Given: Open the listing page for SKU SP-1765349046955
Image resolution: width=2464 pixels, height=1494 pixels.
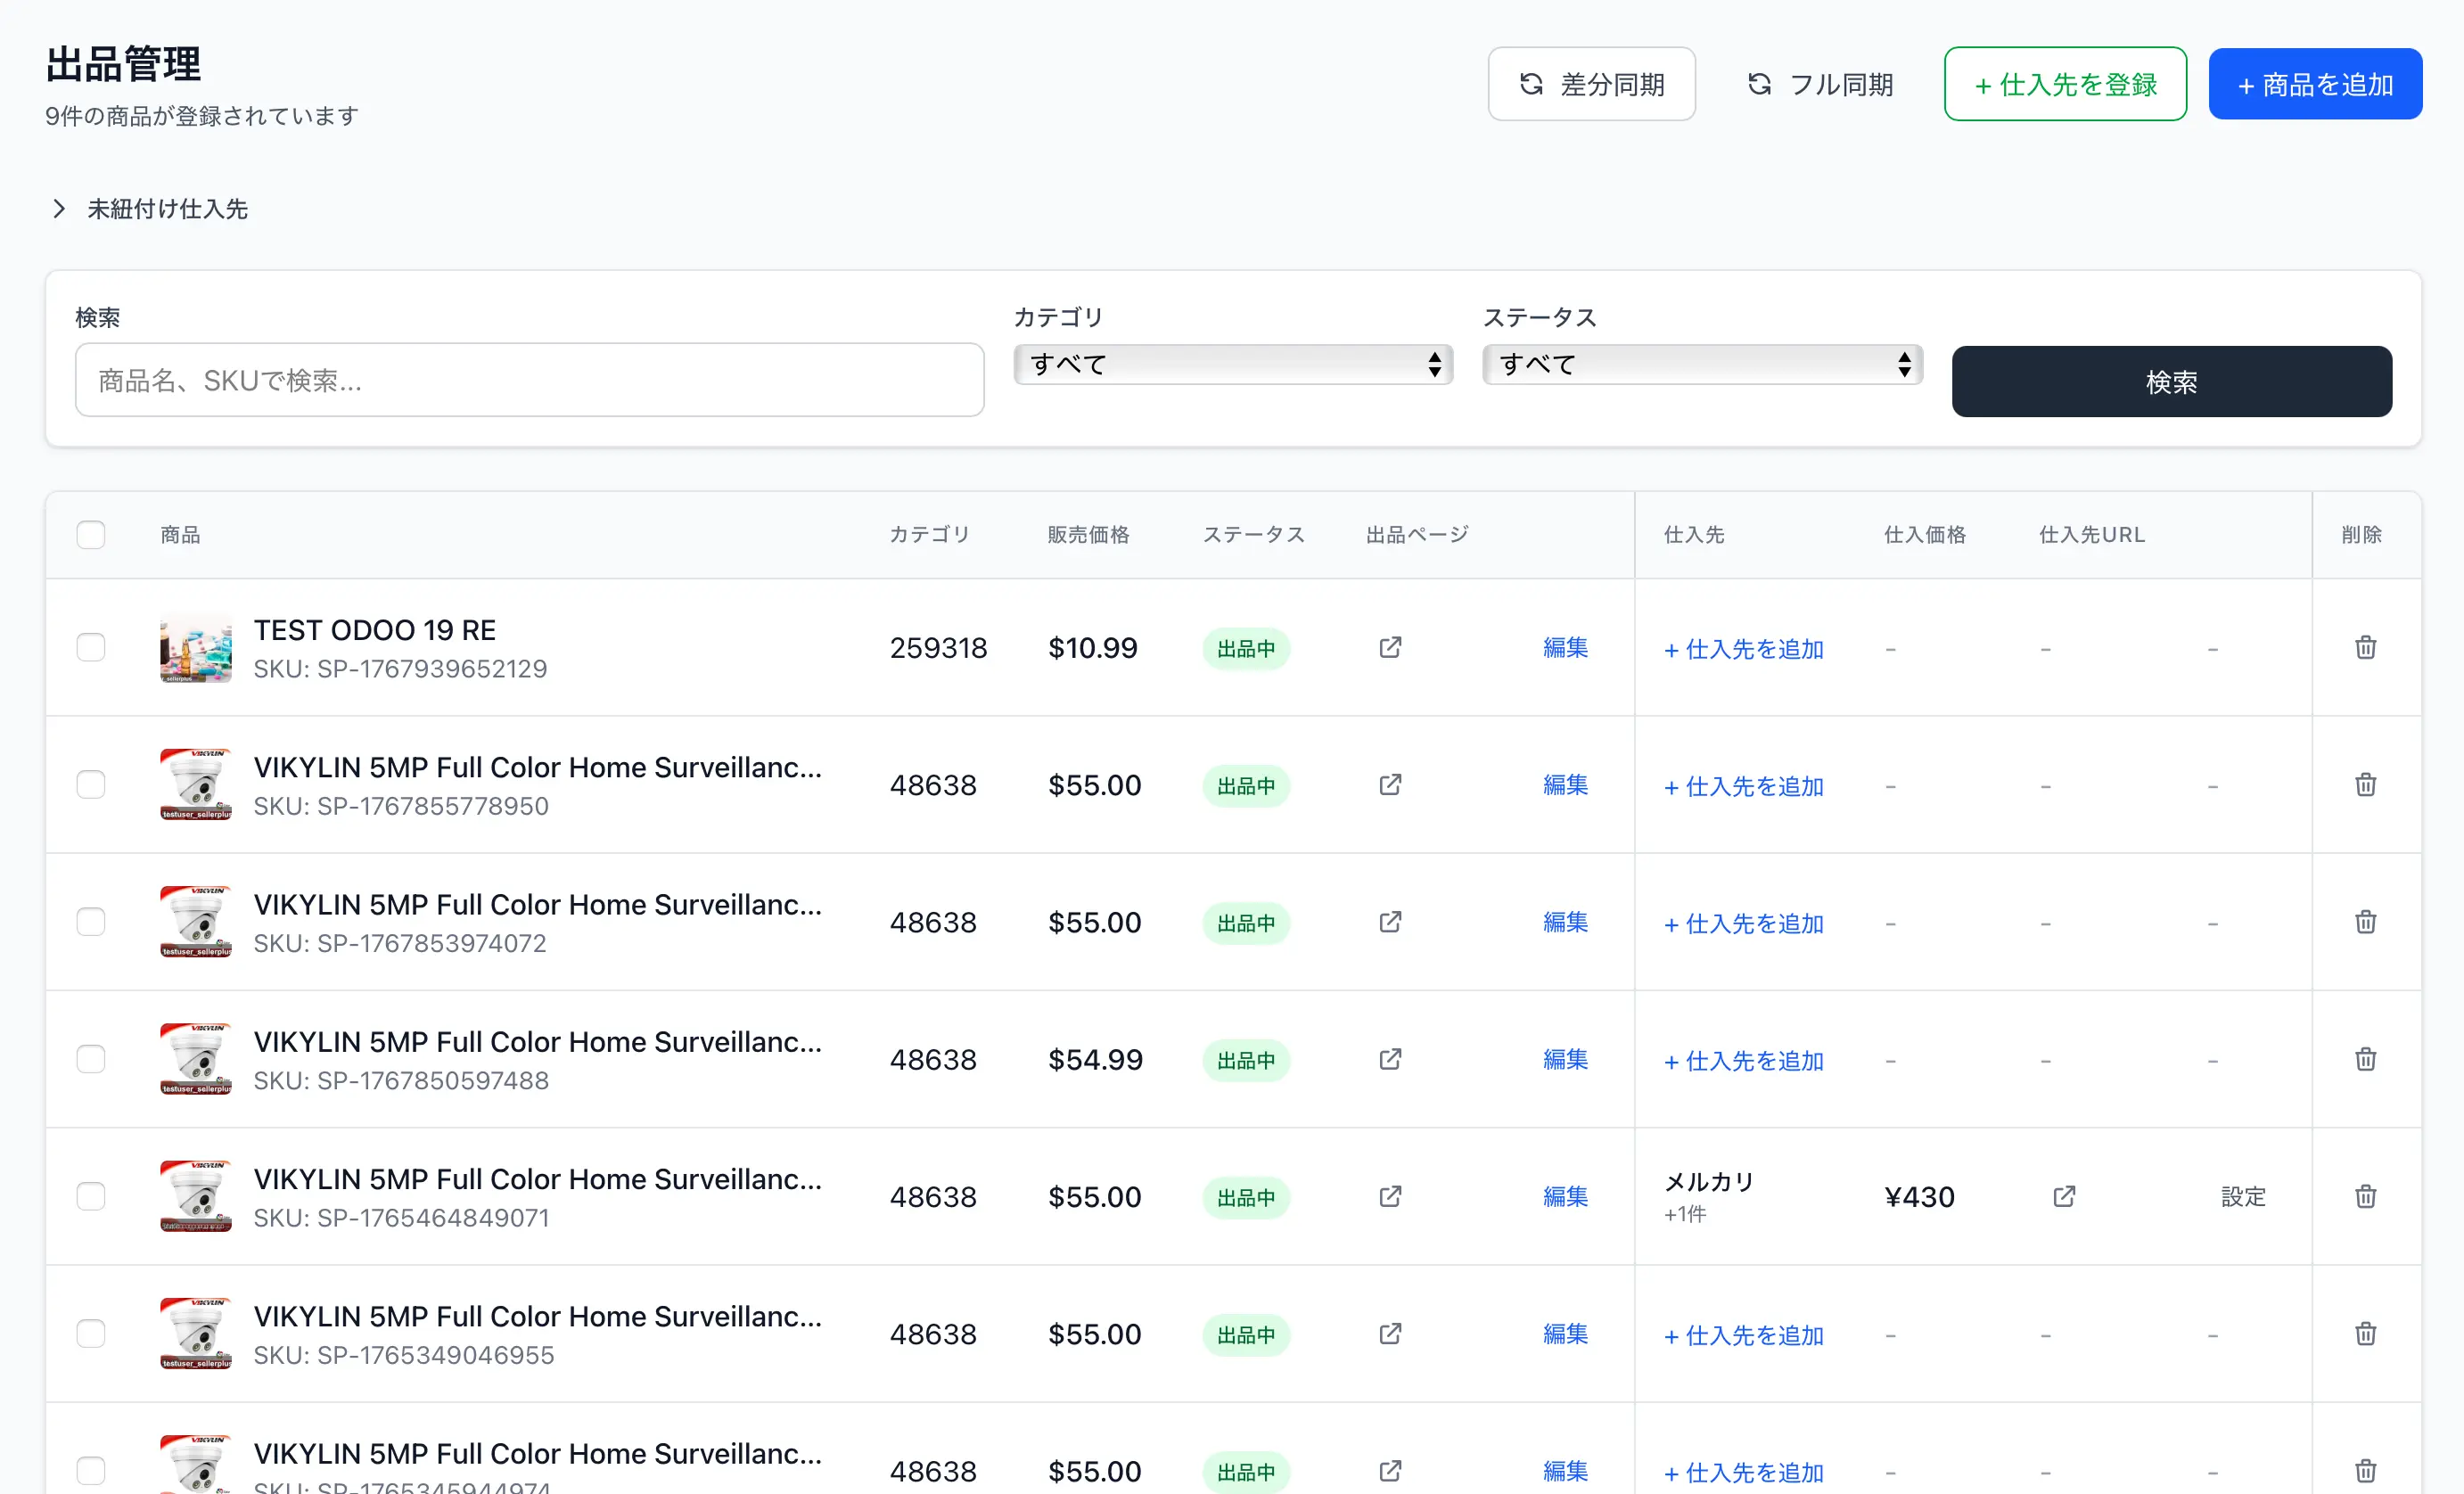Looking at the screenshot, I should (1390, 1334).
